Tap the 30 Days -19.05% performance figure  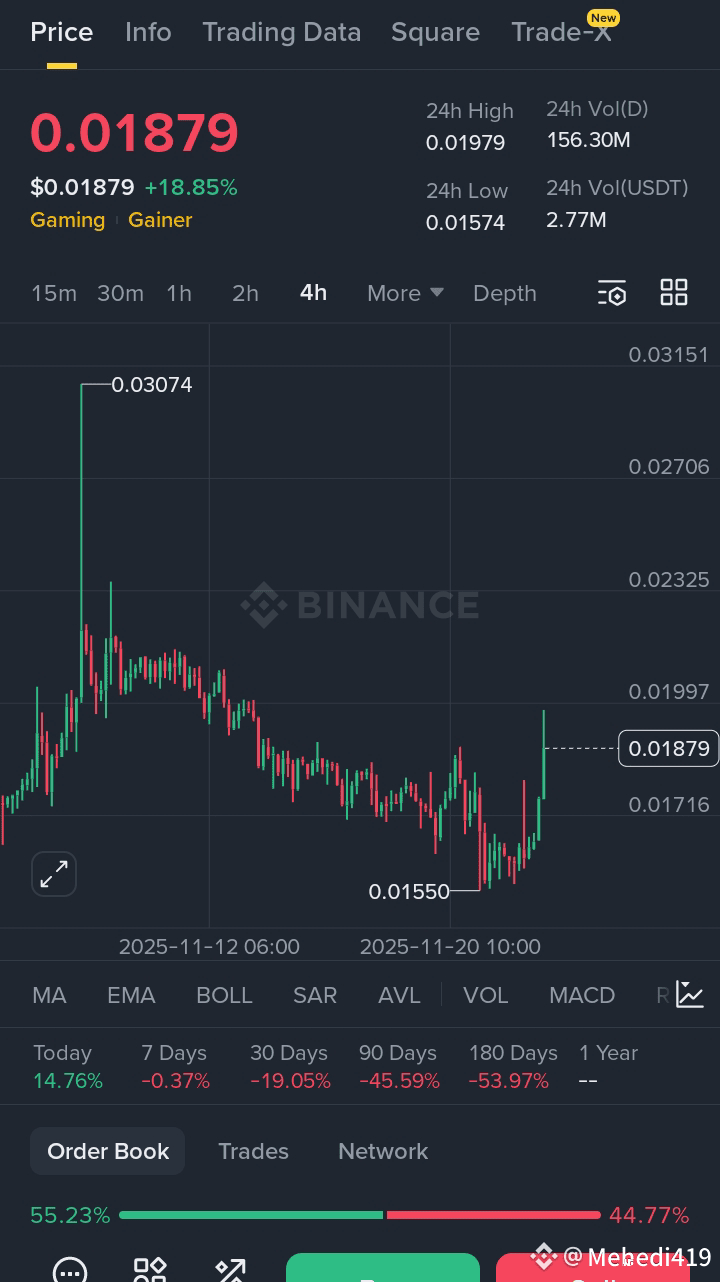pos(290,1081)
